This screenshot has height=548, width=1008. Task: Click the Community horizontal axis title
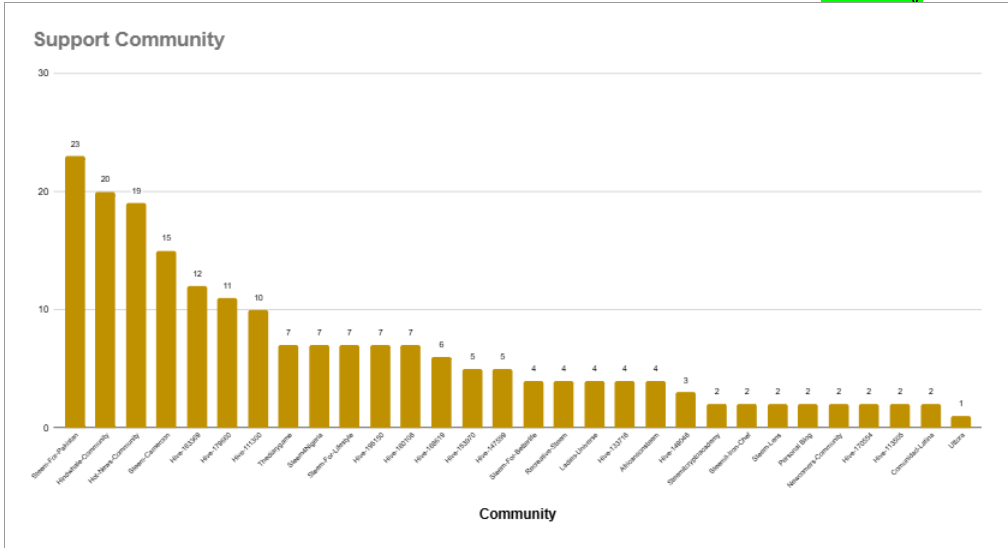click(x=518, y=514)
